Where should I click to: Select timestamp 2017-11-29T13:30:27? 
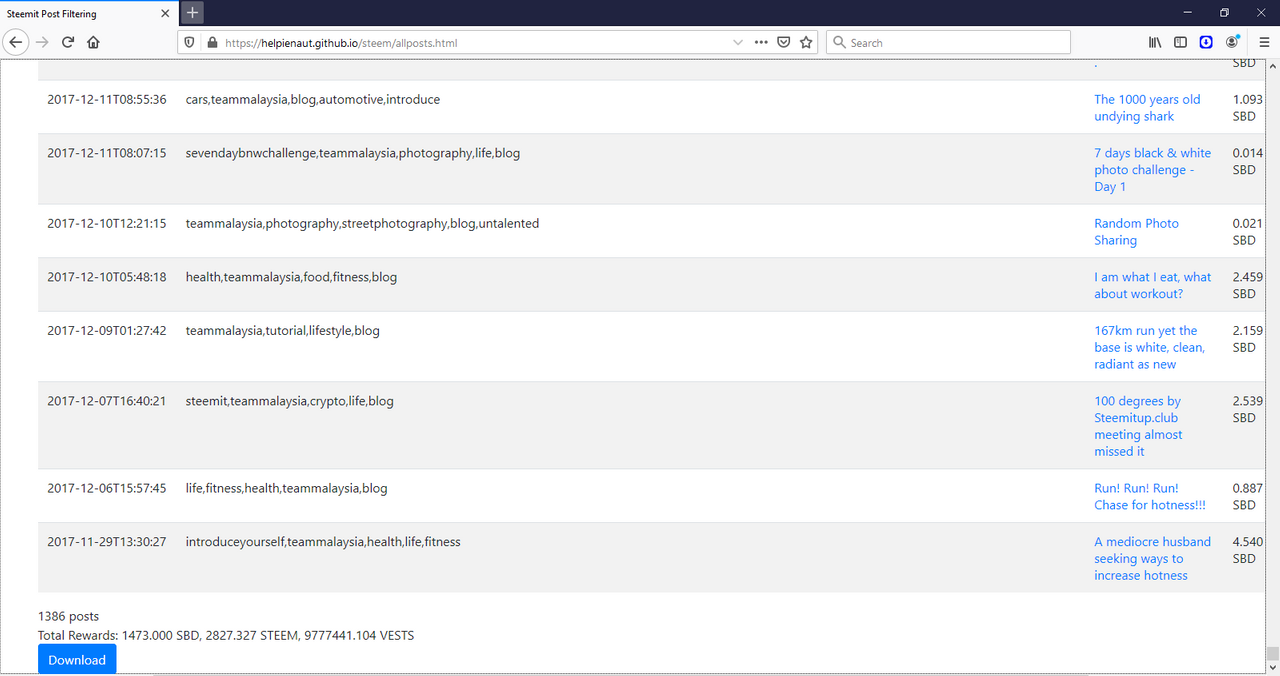[107, 542]
